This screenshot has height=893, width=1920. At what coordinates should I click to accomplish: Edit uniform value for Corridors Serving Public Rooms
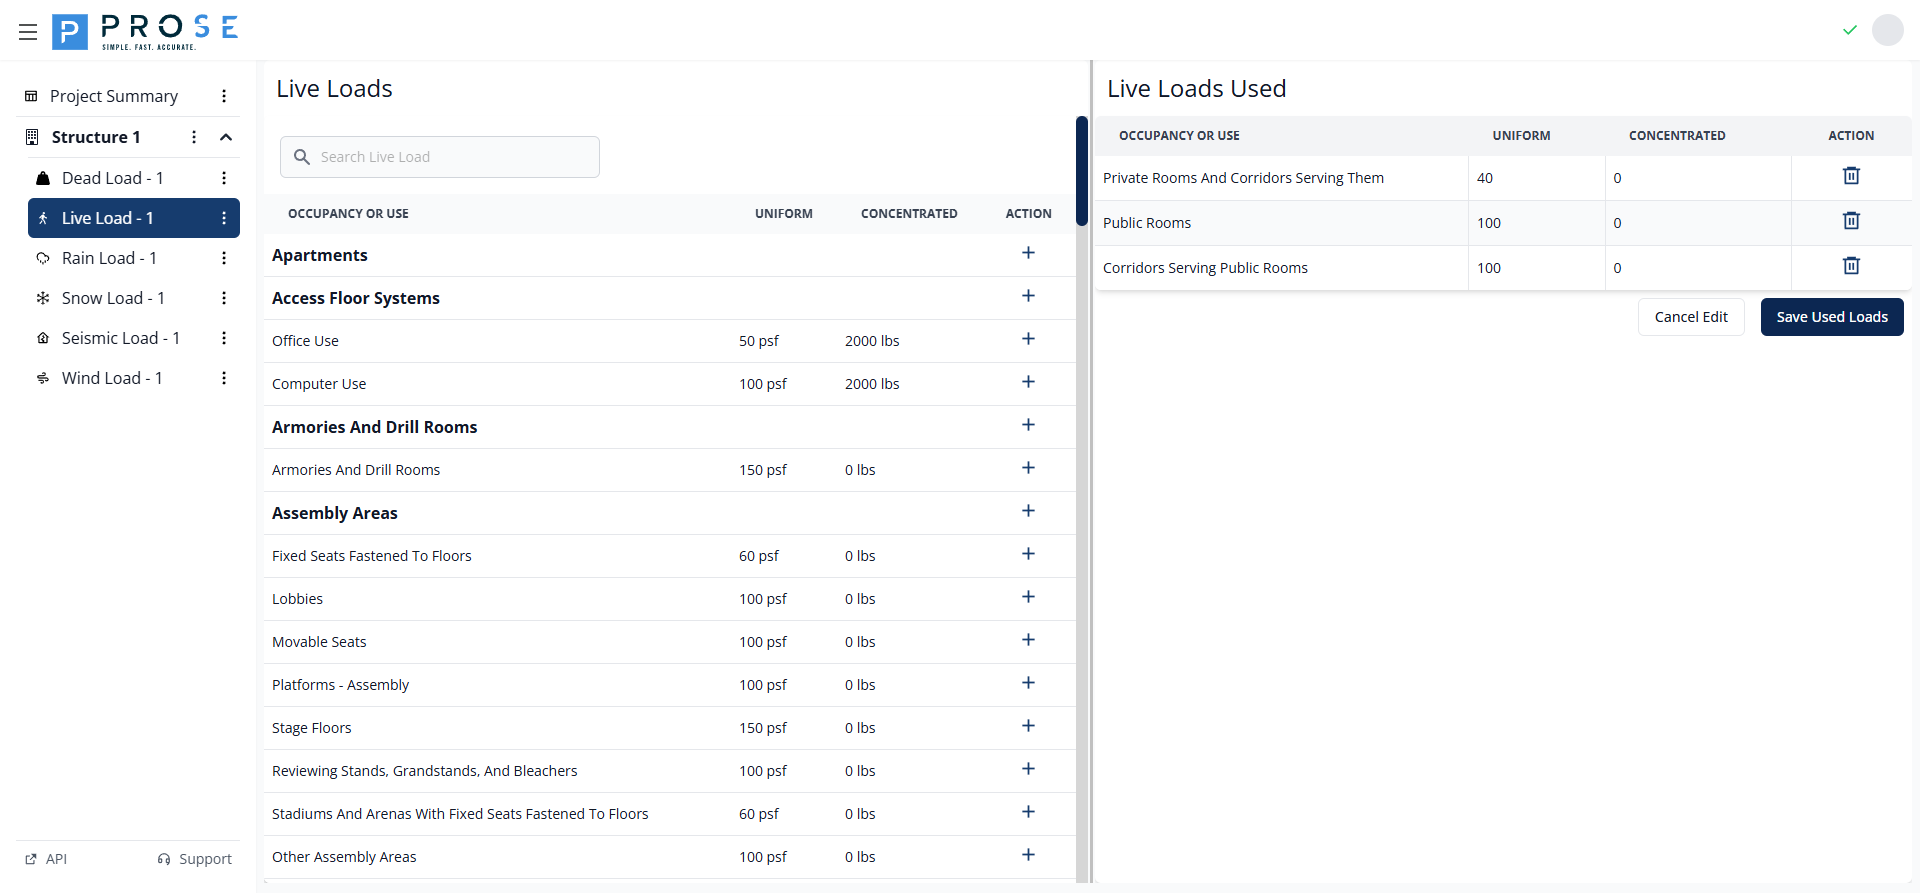point(1536,268)
